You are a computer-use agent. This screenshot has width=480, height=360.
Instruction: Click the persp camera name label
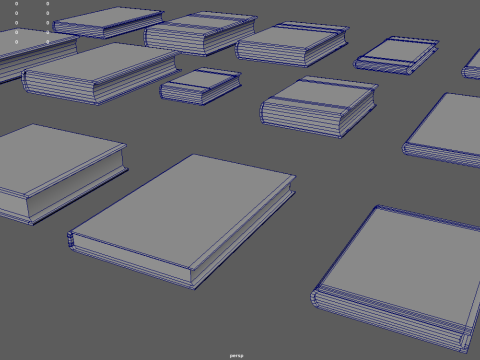coord(236,356)
